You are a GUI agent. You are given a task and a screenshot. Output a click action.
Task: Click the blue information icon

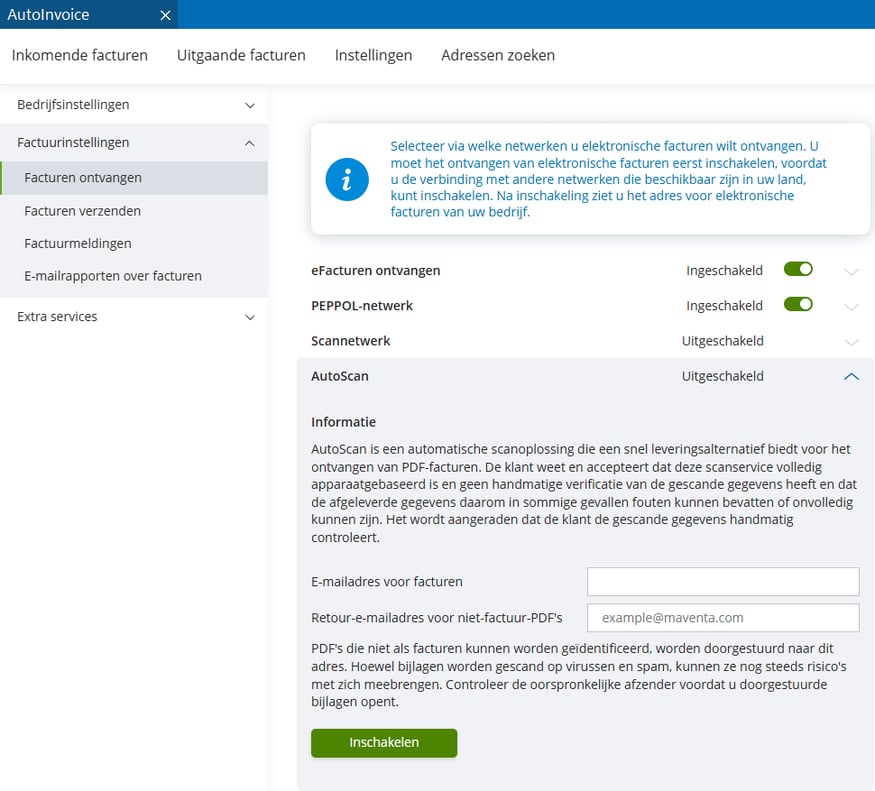point(347,179)
